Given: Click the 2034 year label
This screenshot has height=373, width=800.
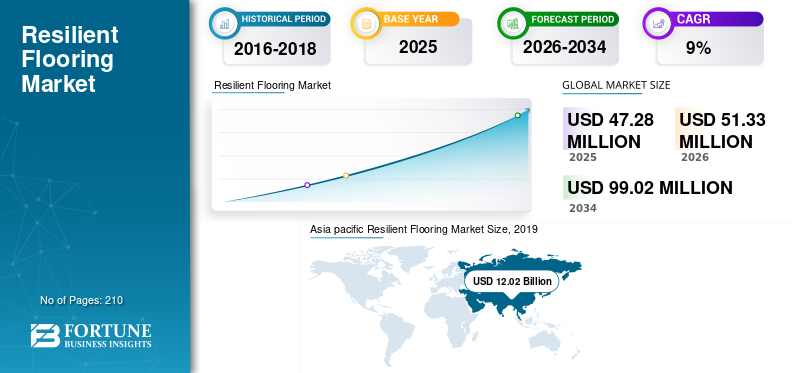Looking at the screenshot, I should [583, 208].
